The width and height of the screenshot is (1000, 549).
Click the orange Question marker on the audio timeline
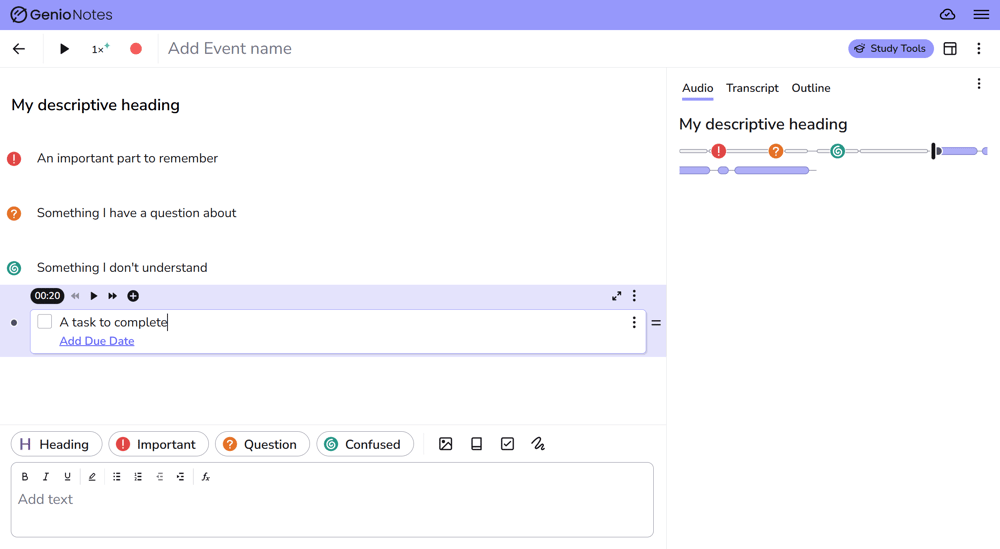coord(776,151)
